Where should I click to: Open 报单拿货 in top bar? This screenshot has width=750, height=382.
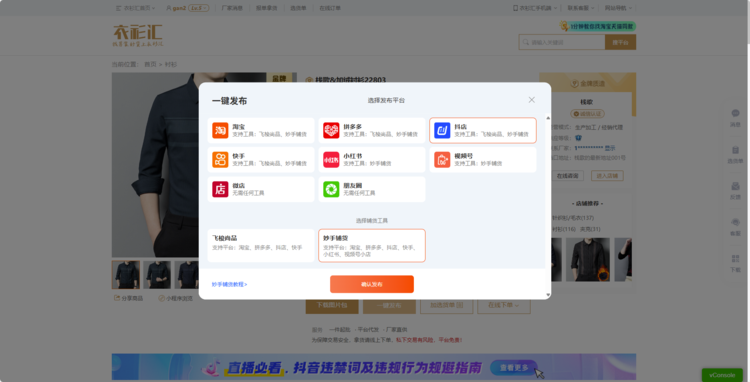(266, 8)
